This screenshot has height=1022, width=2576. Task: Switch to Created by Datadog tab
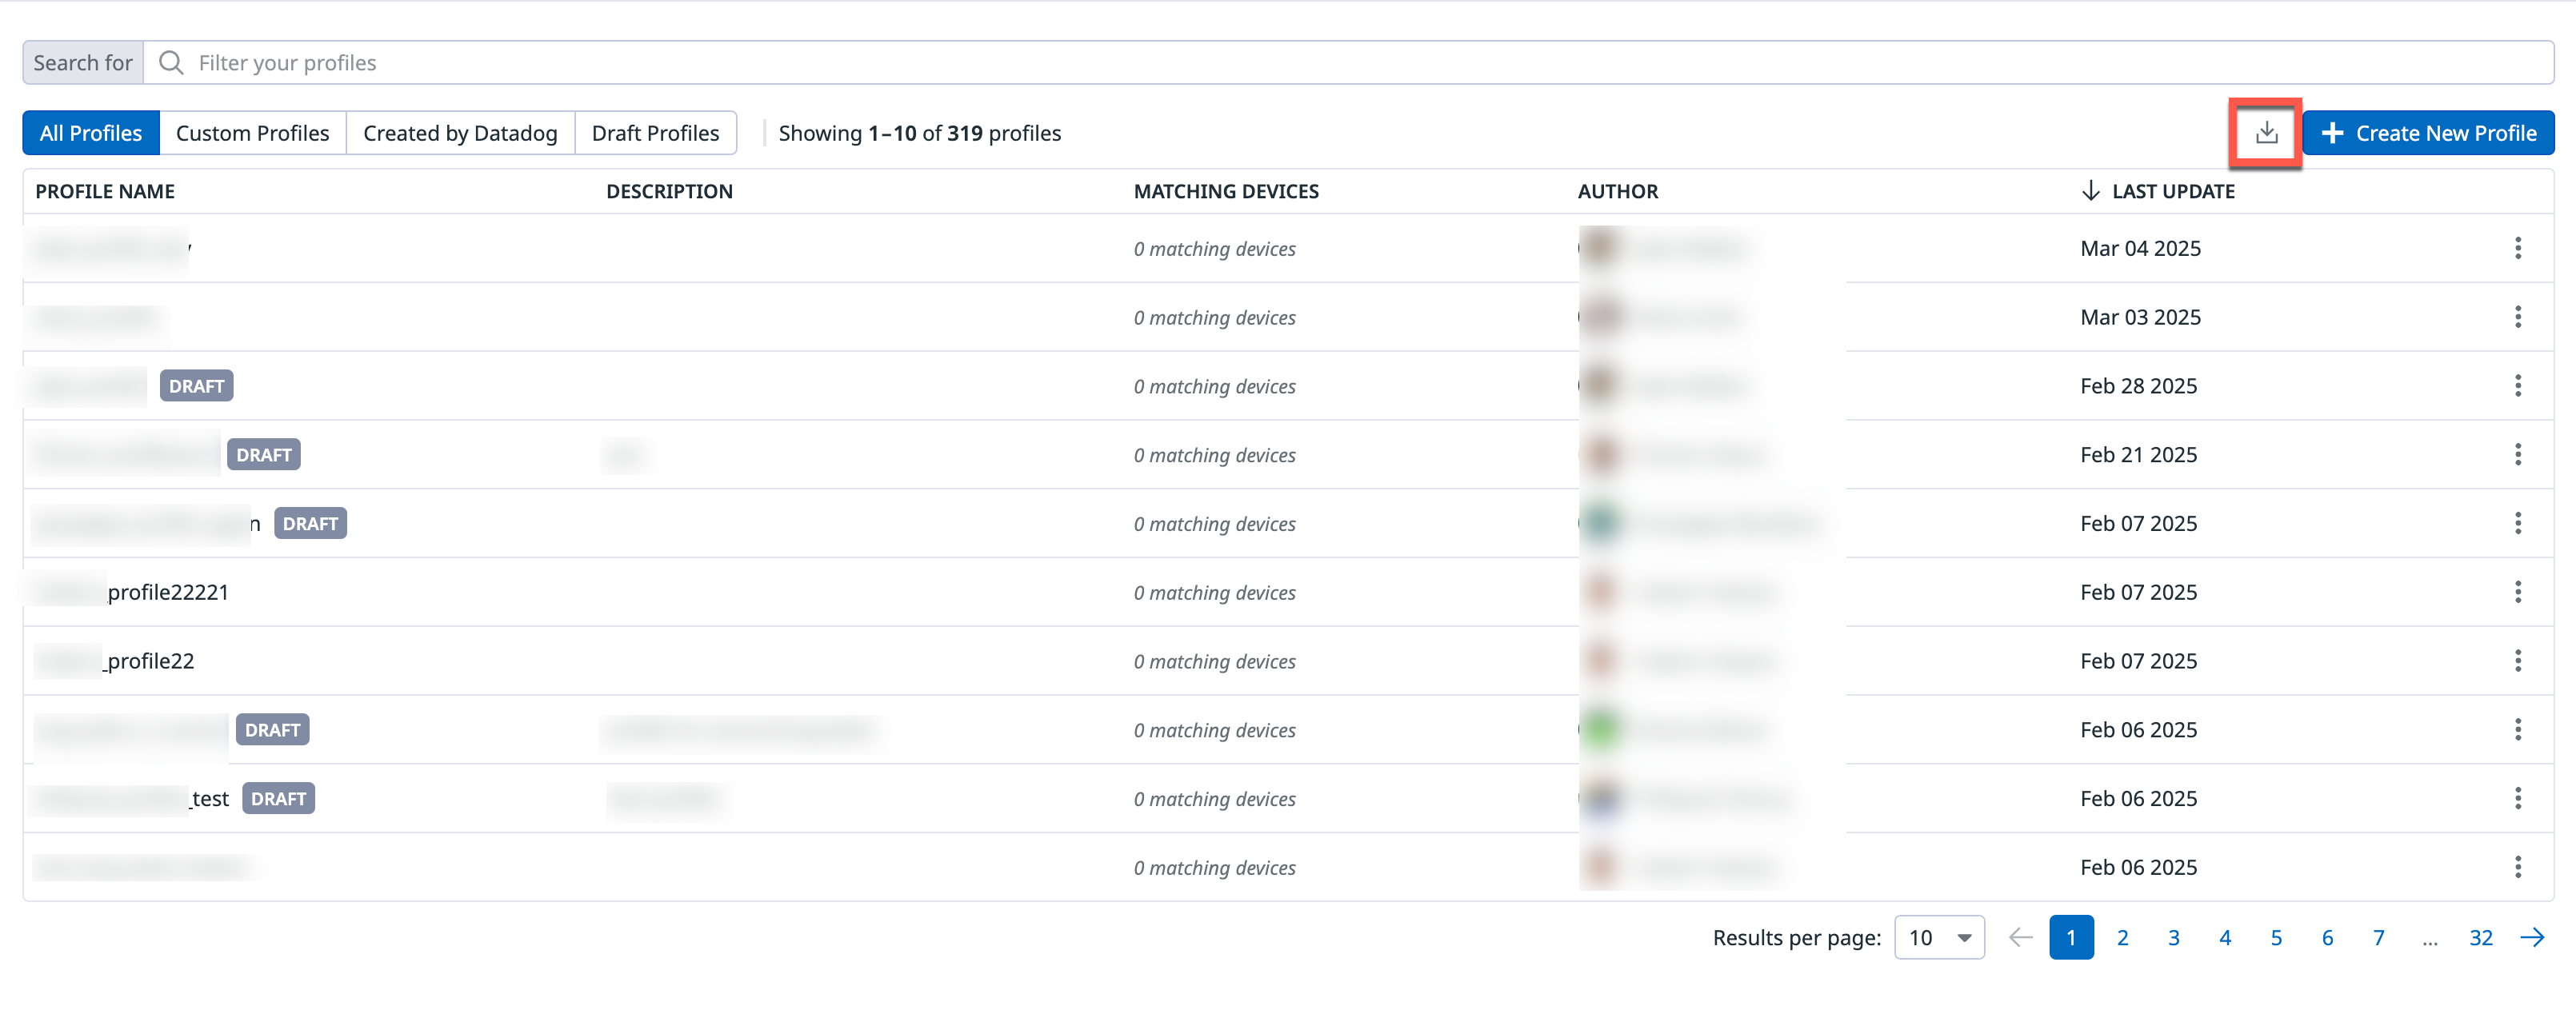point(460,133)
